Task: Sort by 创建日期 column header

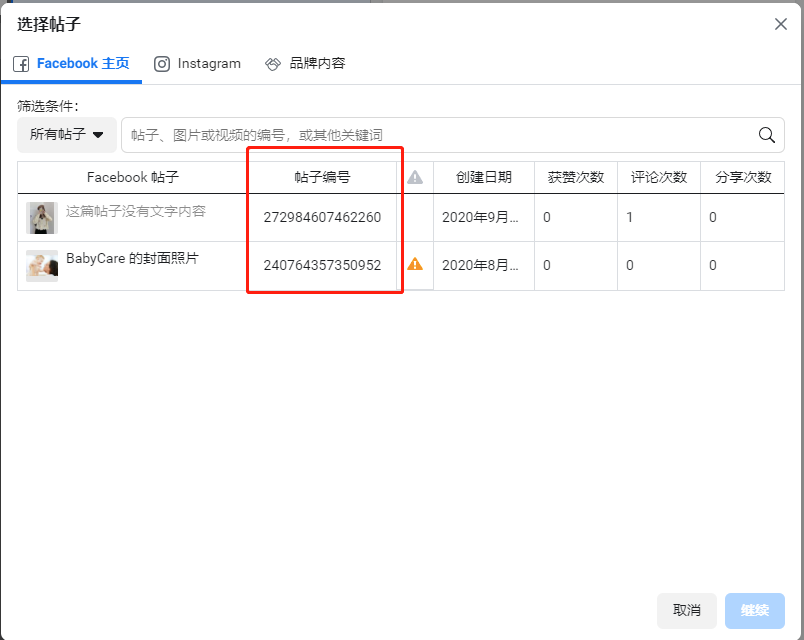Action: (x=484, y=177)
